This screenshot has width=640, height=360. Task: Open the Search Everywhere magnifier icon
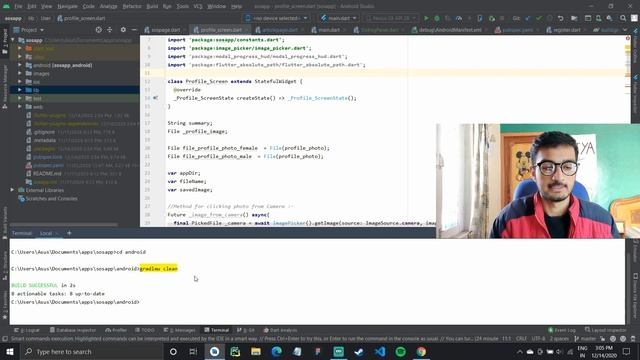click(x=623, y=18)
